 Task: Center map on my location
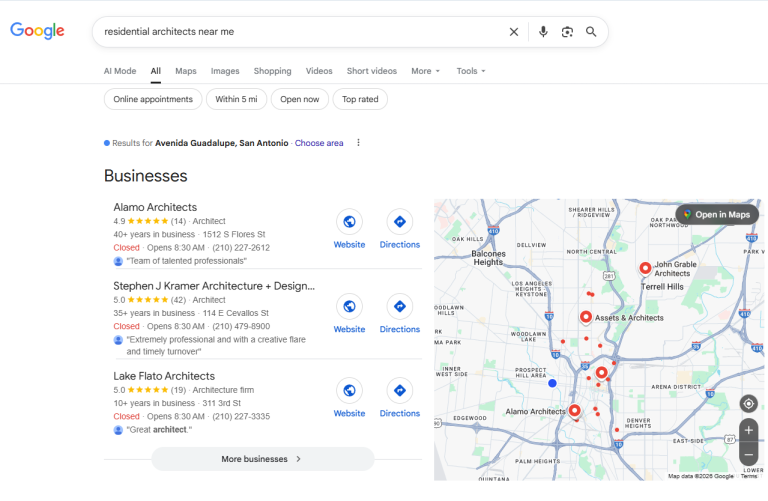click(748, 404)
